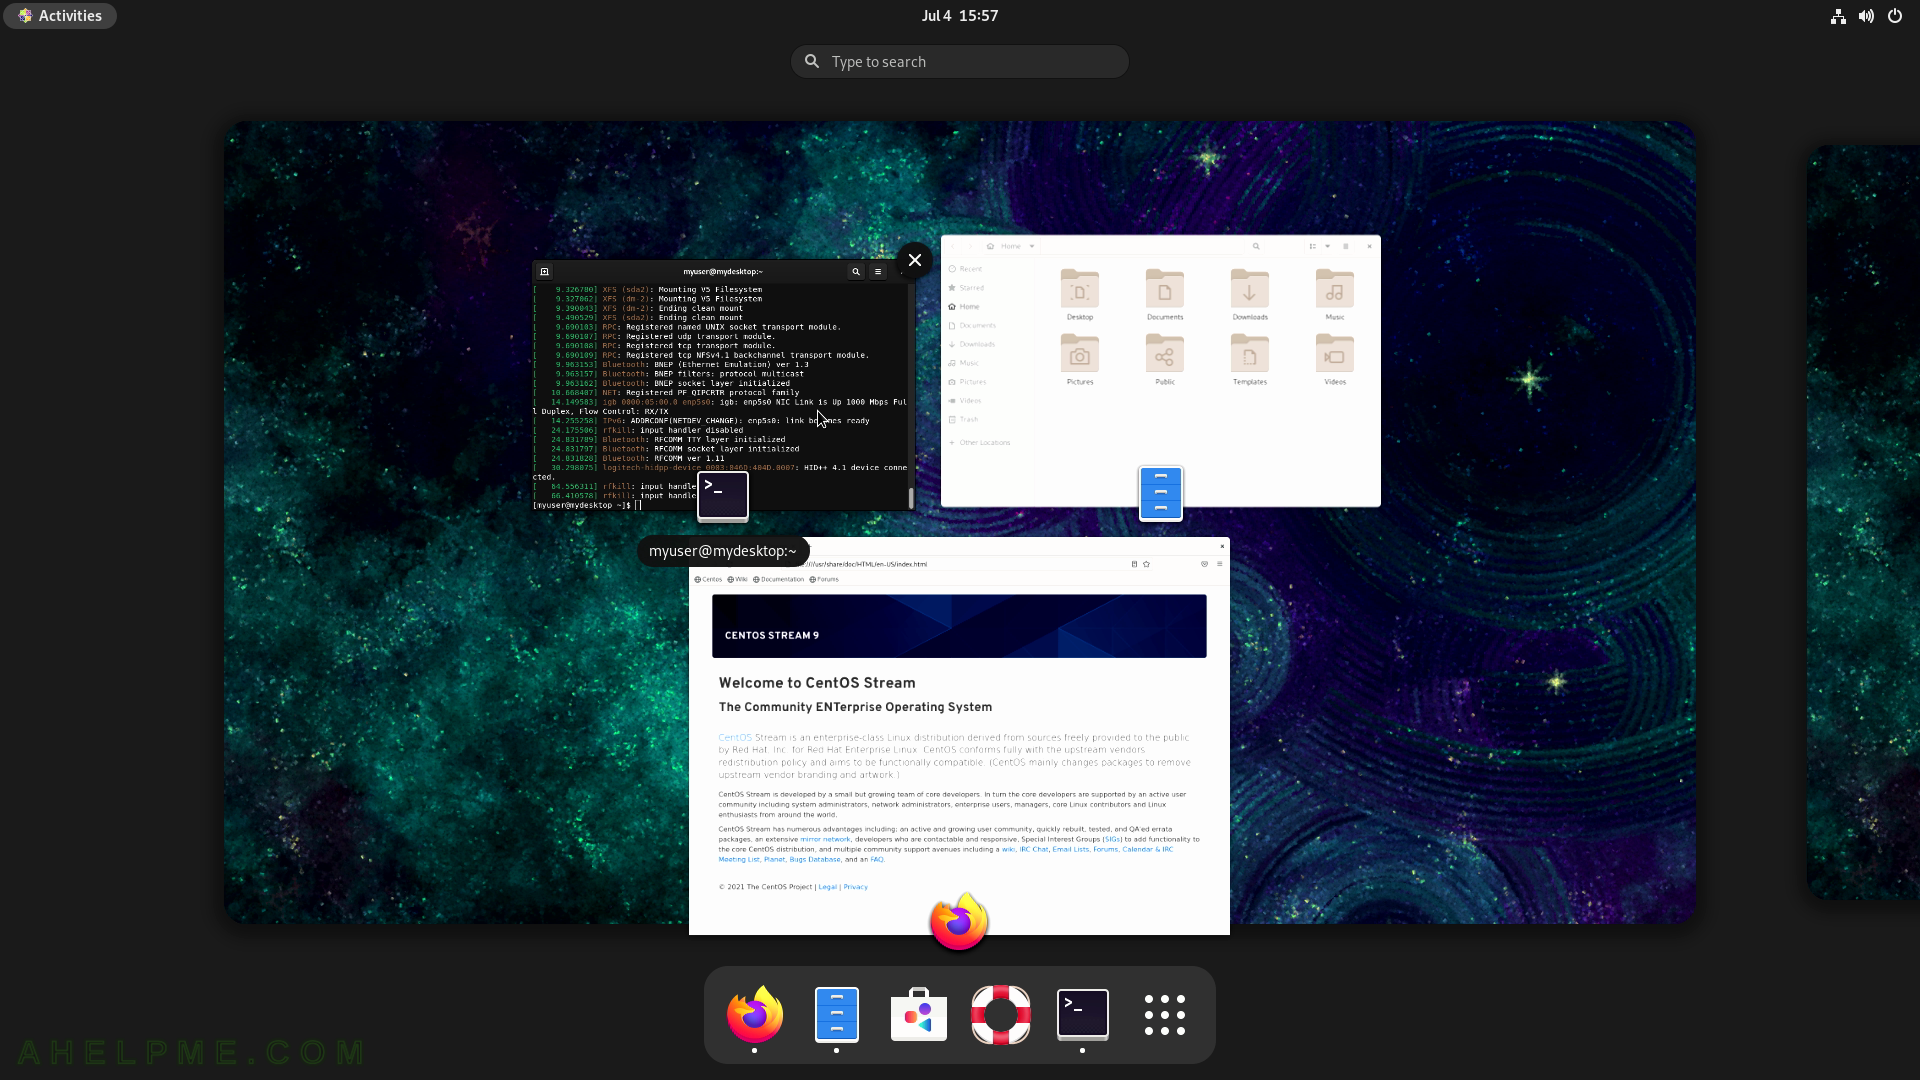Click the terminal new tab icon
Image resolution: width=1920 pixels, height=1080 pixels.
[x=544, y=271]
